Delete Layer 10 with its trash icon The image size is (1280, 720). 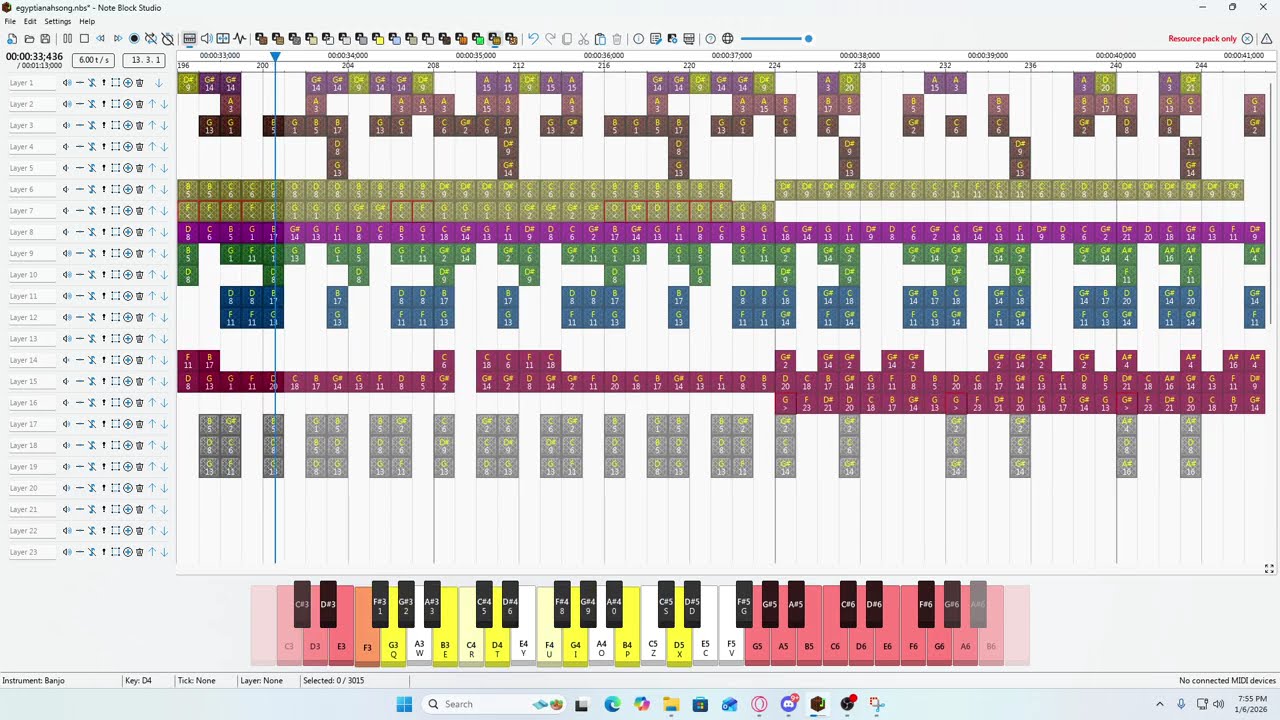[x=139, y=275]
